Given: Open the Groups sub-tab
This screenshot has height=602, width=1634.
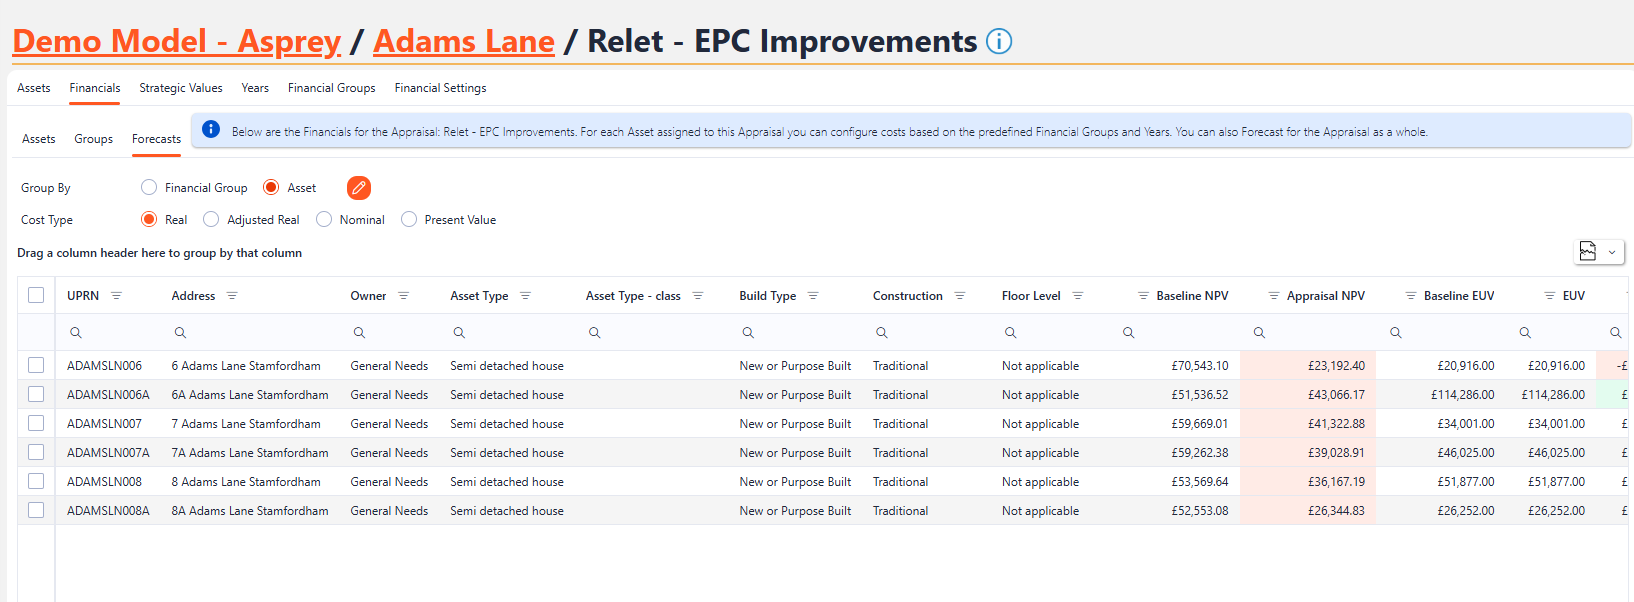Looking at the screenshot, I should (x=93, y=139).
